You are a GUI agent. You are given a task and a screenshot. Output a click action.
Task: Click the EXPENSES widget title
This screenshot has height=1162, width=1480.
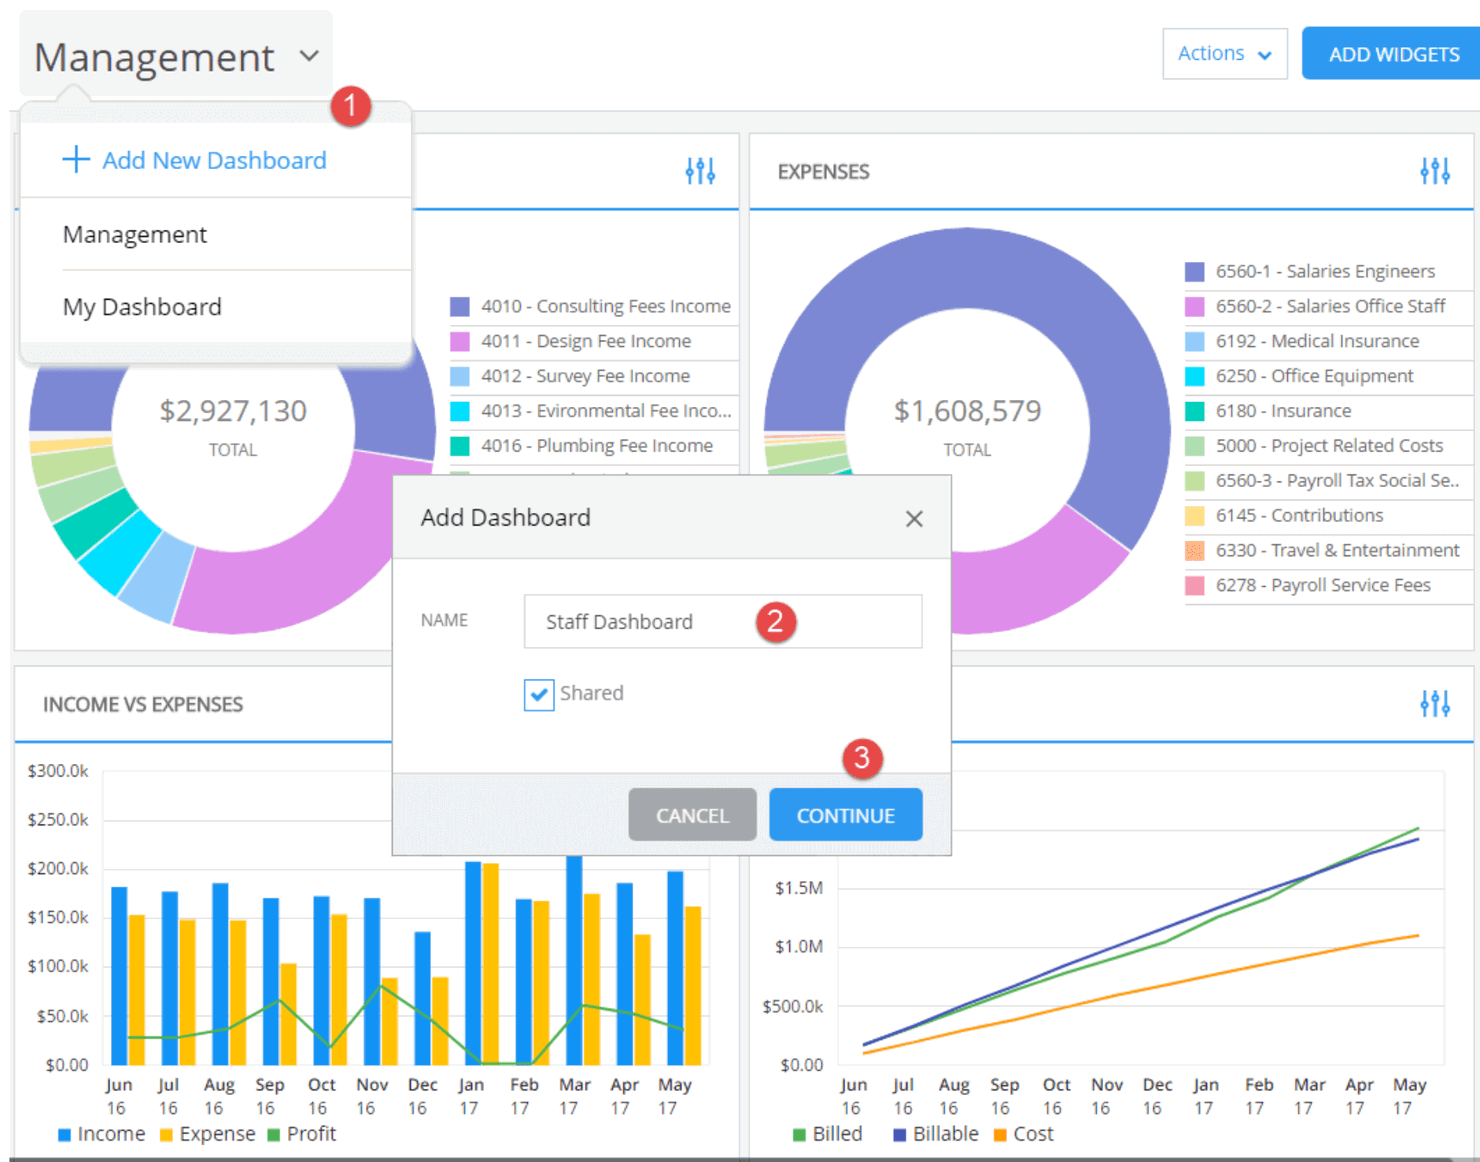(823, 172)
